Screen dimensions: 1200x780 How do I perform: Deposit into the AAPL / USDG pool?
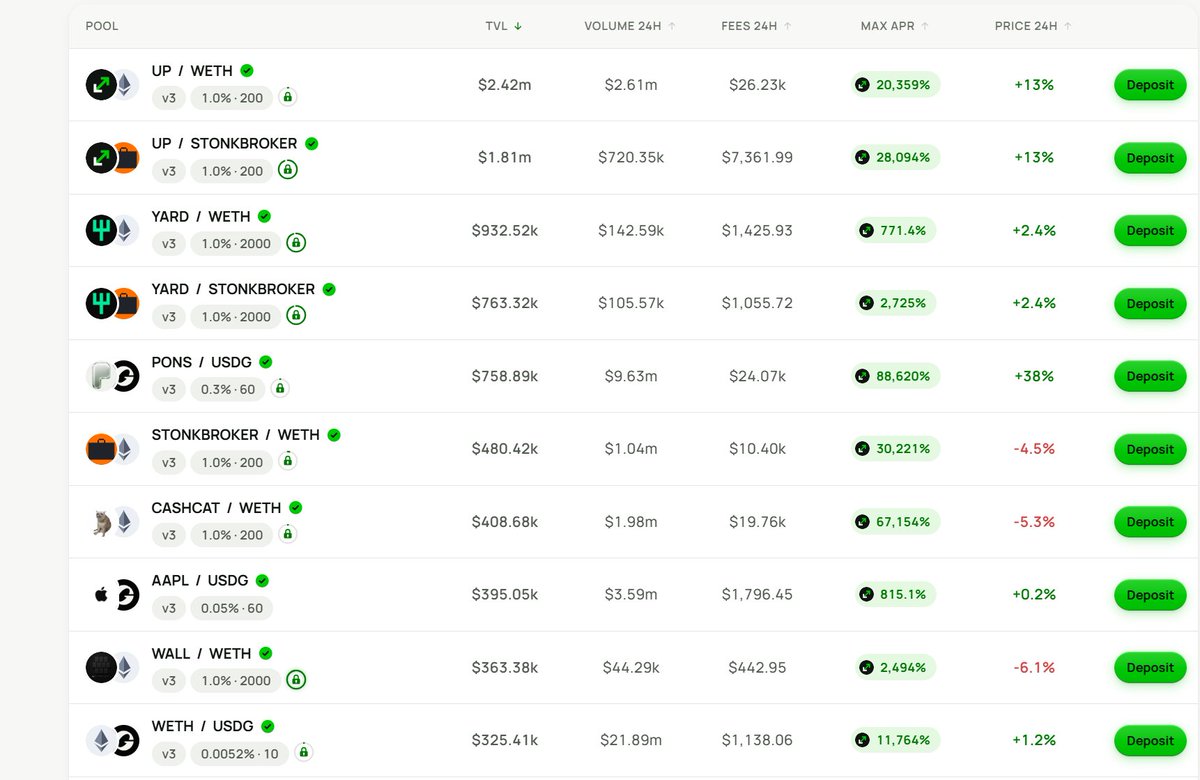[x=1150, y=595]
